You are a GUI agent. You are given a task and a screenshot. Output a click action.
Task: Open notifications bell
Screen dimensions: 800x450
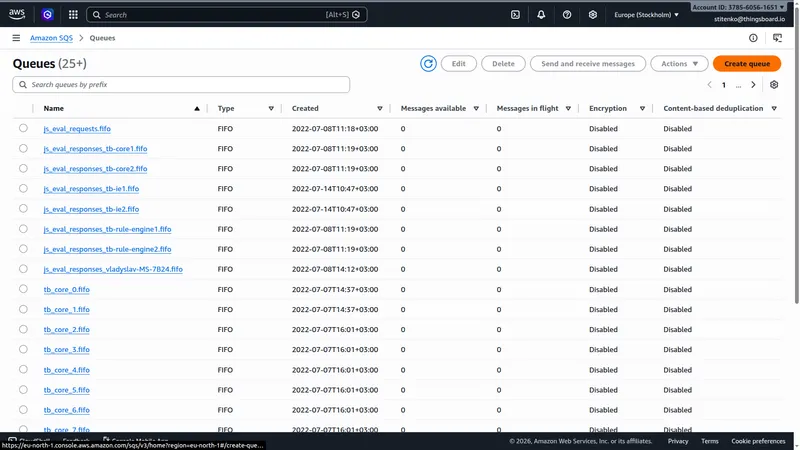point(541,15)
